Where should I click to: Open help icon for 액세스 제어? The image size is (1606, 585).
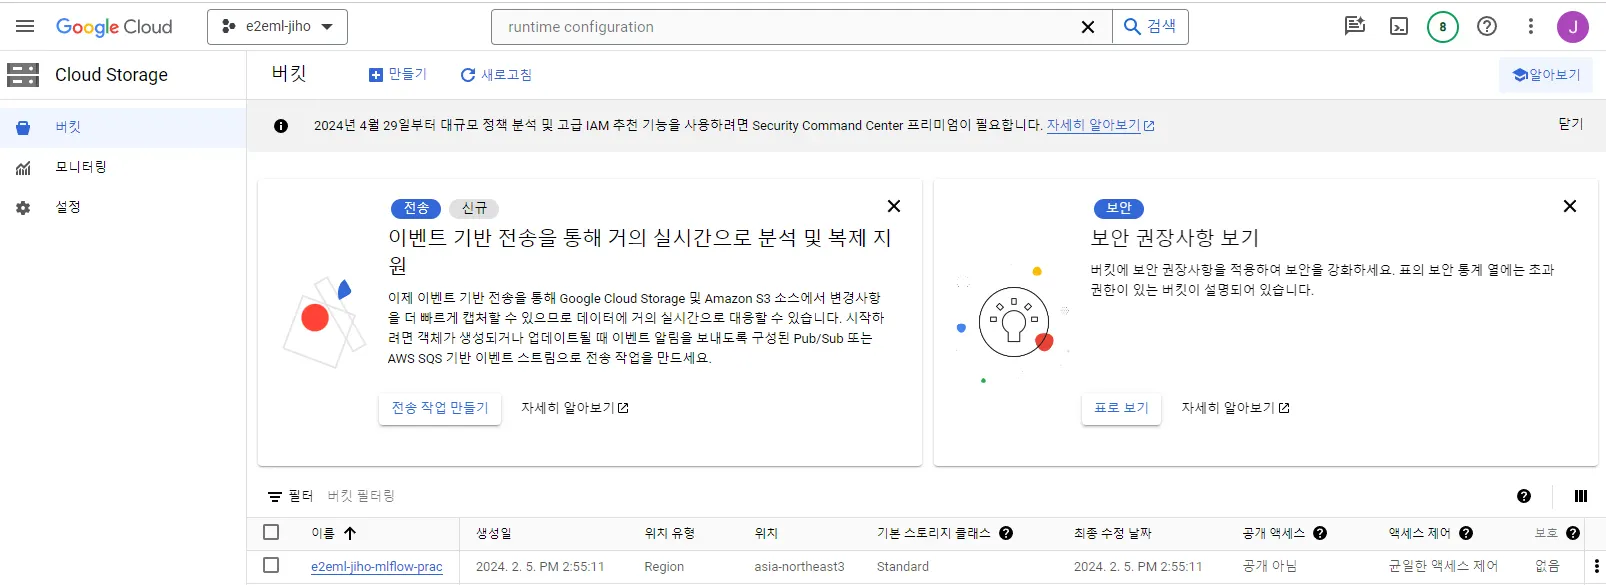coord(1466,533)
